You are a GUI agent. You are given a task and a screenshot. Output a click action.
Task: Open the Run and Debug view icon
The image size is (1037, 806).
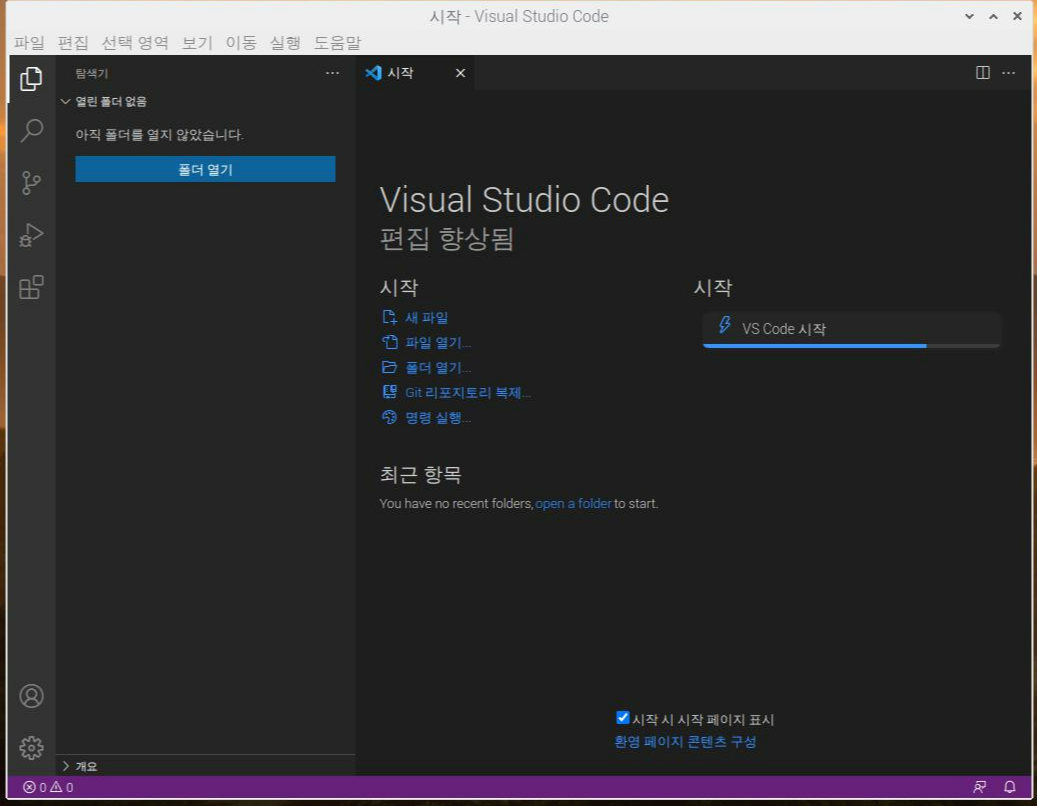[31, 235]
